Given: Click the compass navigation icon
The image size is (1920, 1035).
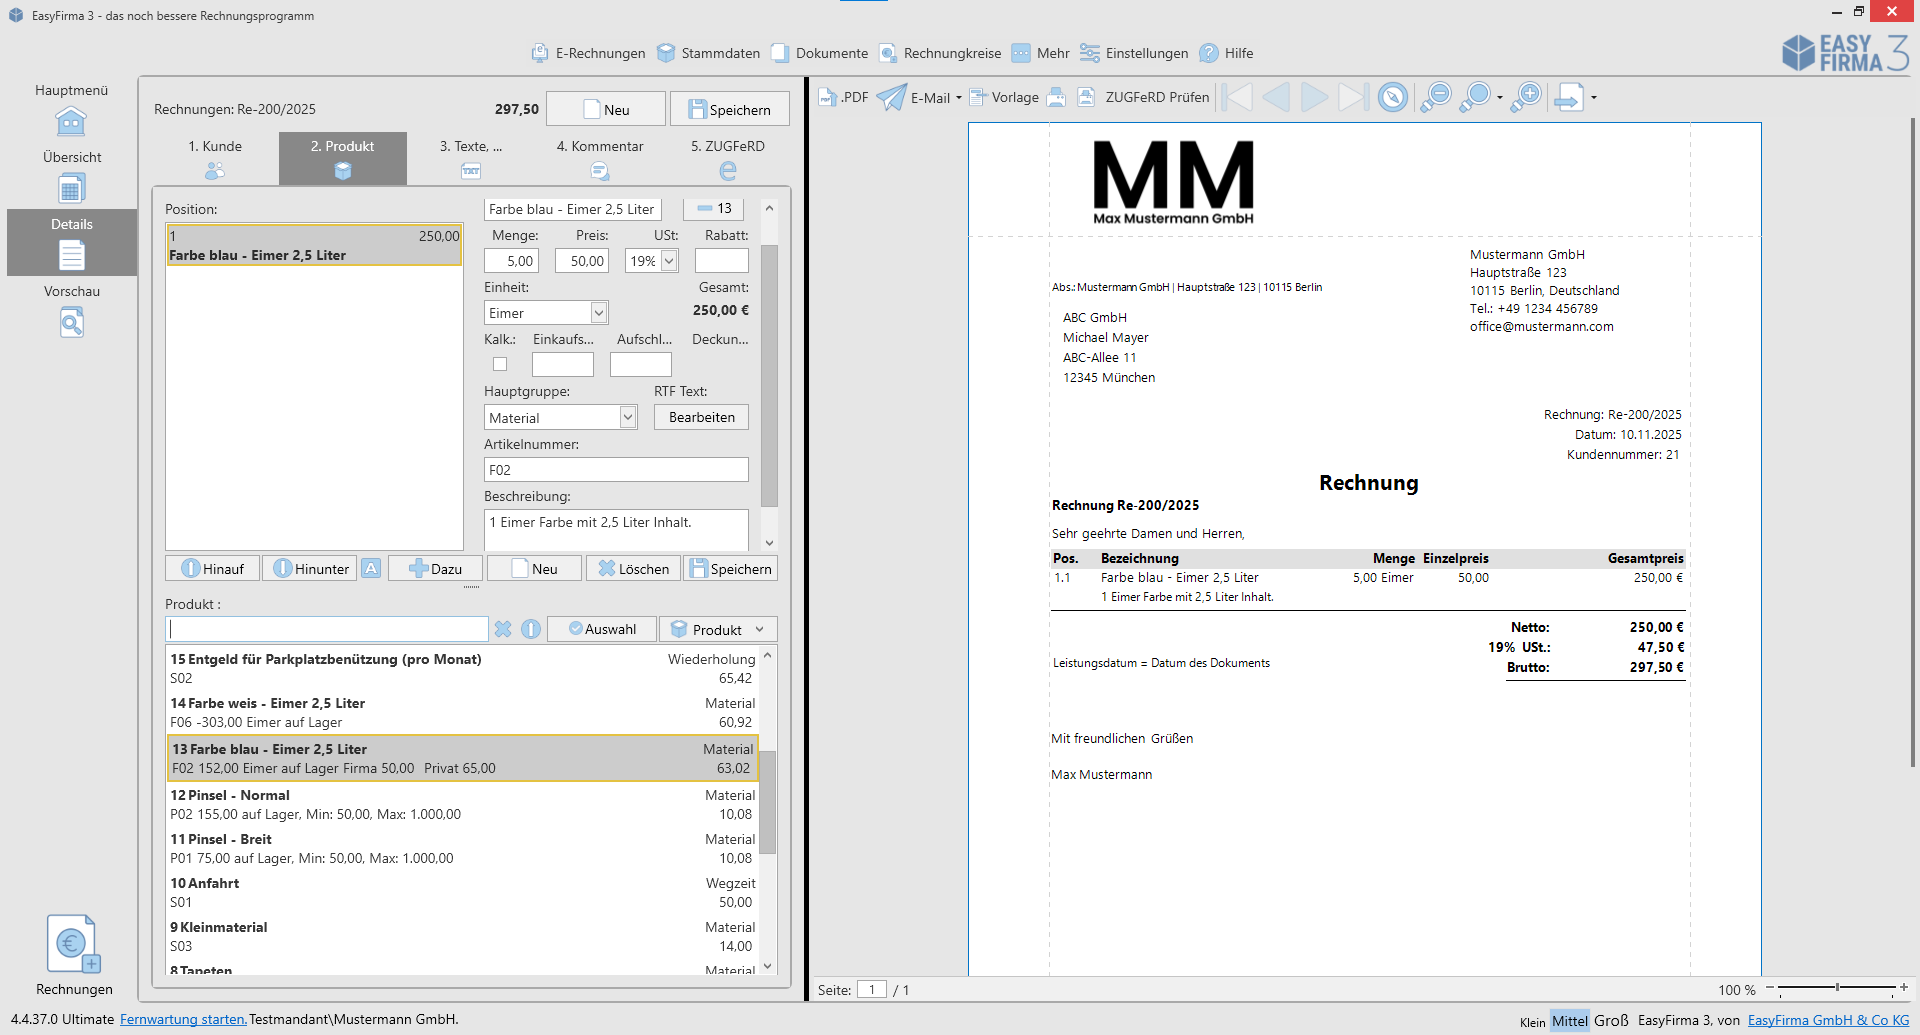Looking at the screenshot, I should [x=1392, y=97].
